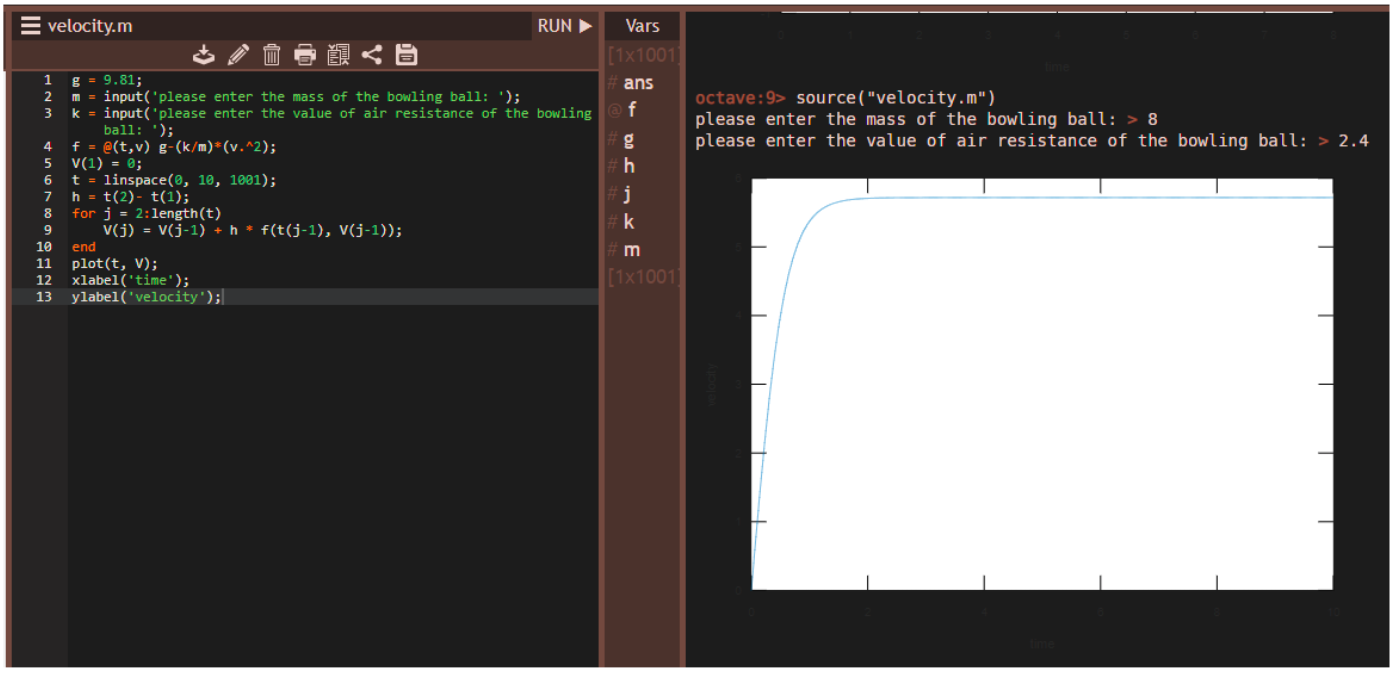The image size is (1390, 674).
Task: Print the script via printer icon
Action: coord(305,55)
